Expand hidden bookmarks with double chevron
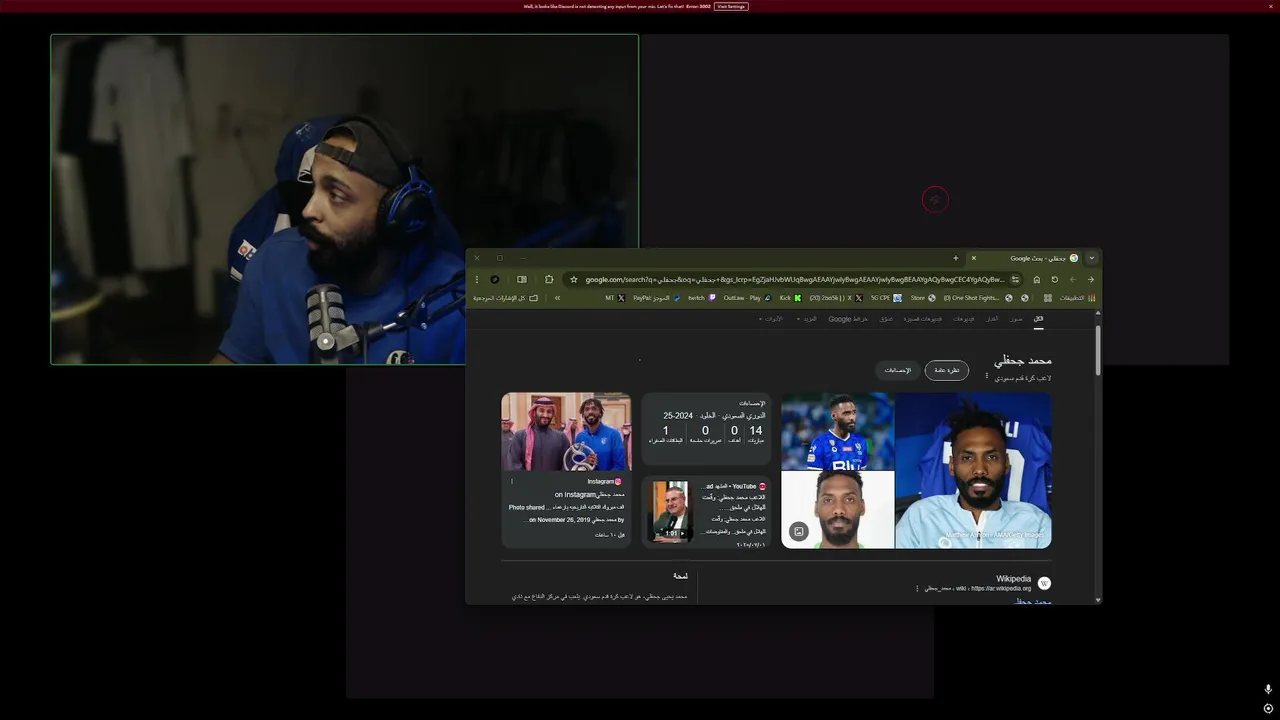This screenshot has height=720, width=1280. coord(557,298)
